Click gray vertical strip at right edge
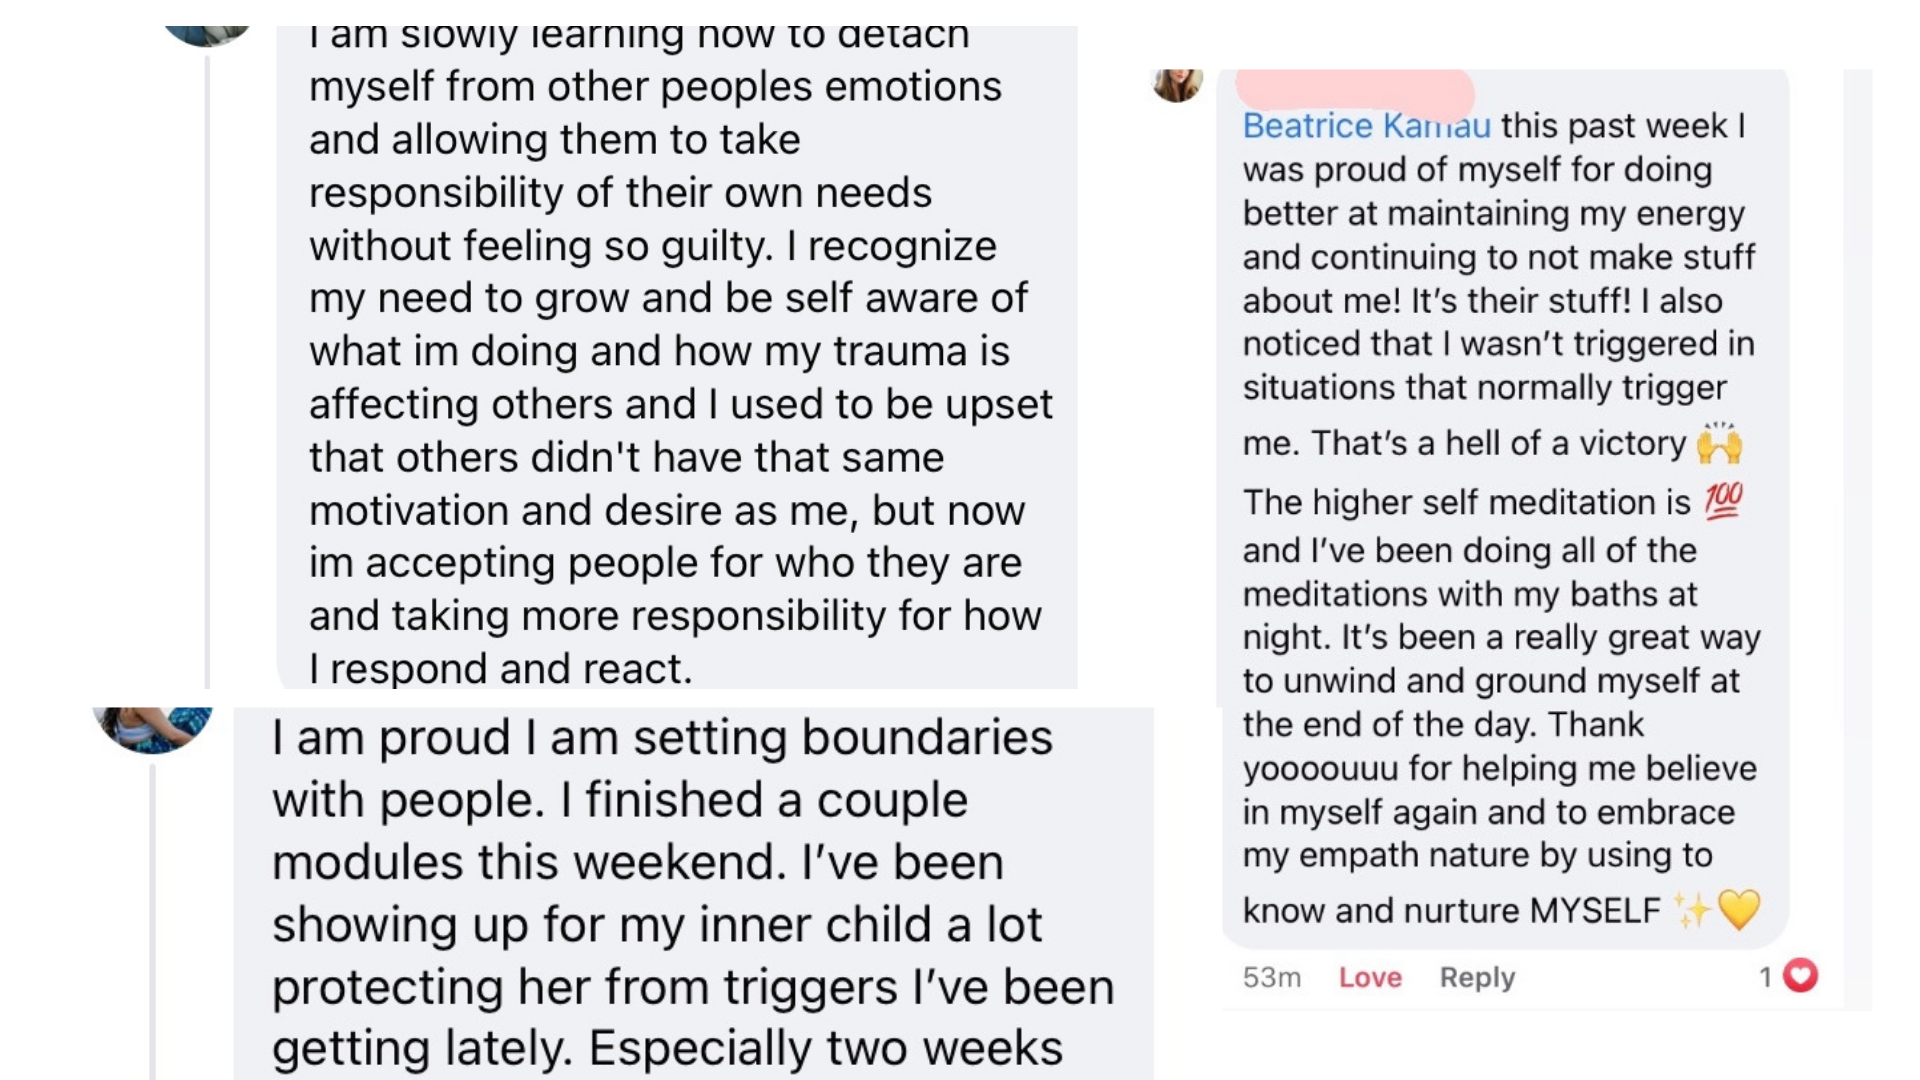 (1857, 540)
